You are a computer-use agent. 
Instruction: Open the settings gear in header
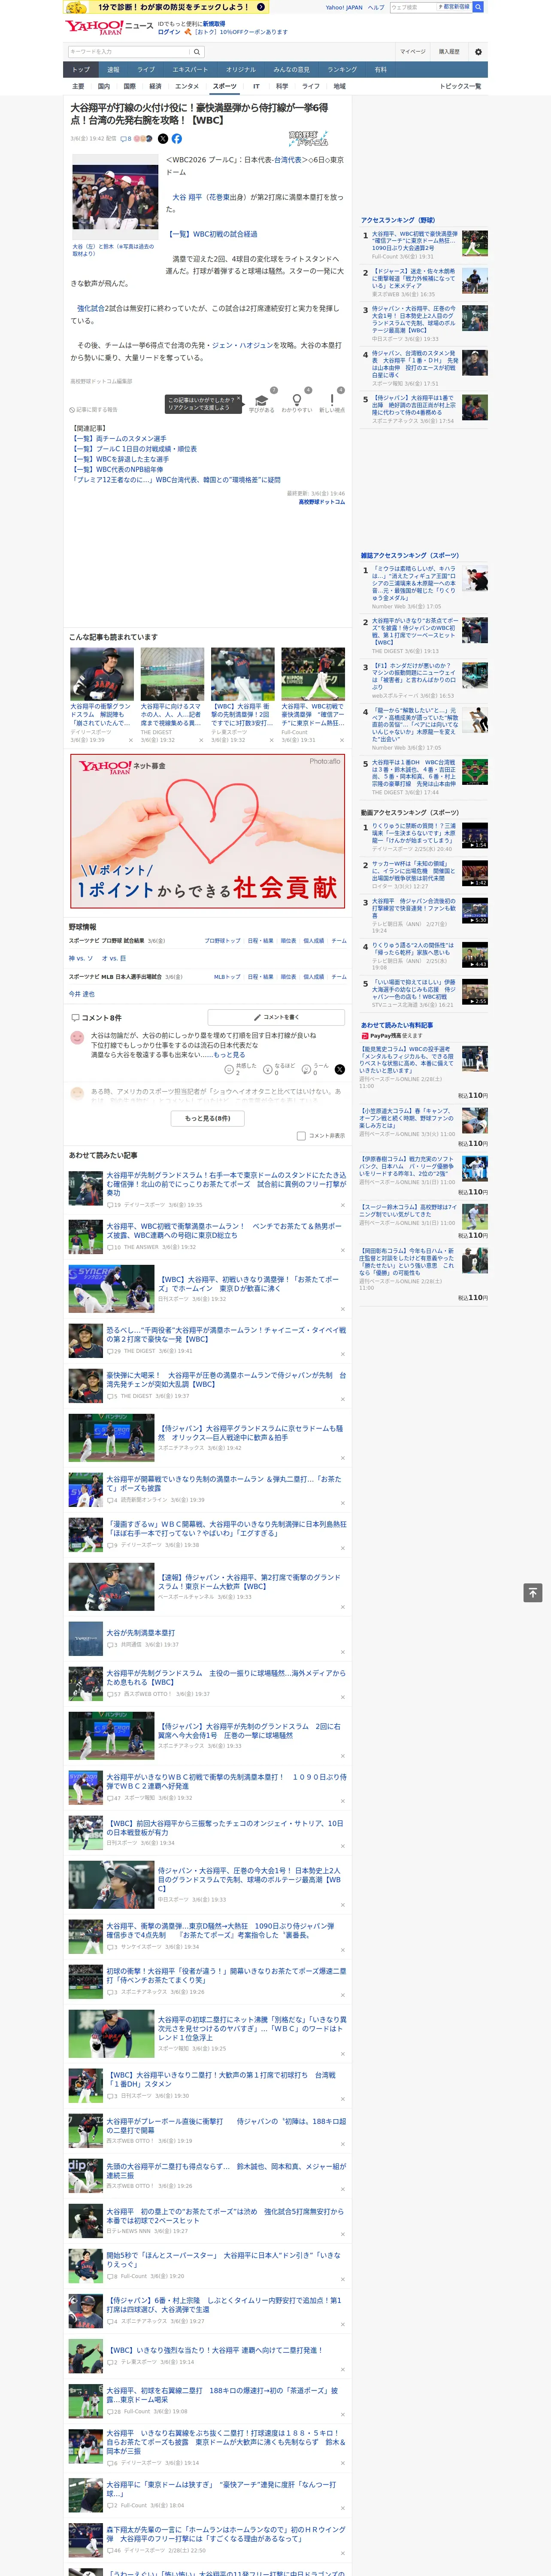[x=478, y=52]
